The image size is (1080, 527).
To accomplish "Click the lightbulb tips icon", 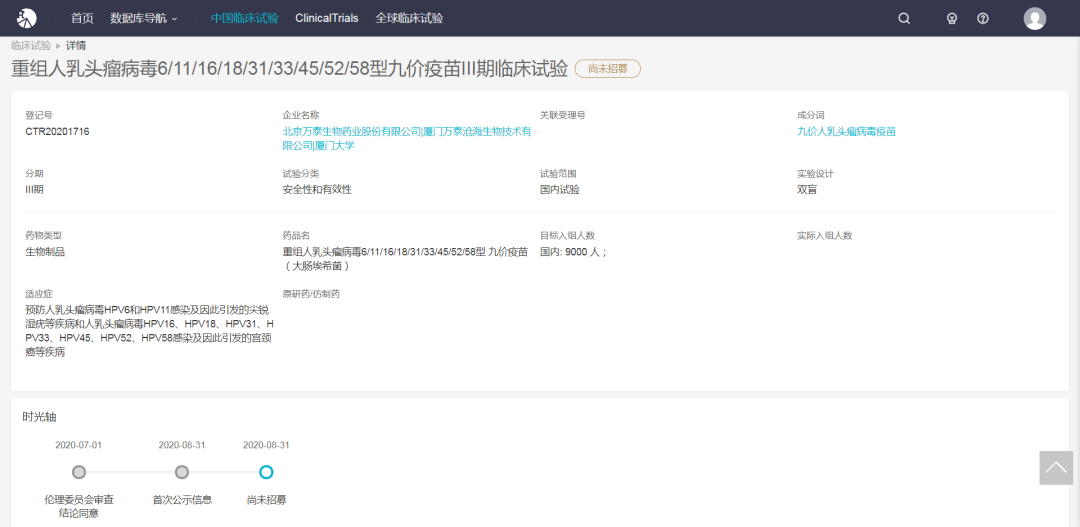I will [952, 19].
